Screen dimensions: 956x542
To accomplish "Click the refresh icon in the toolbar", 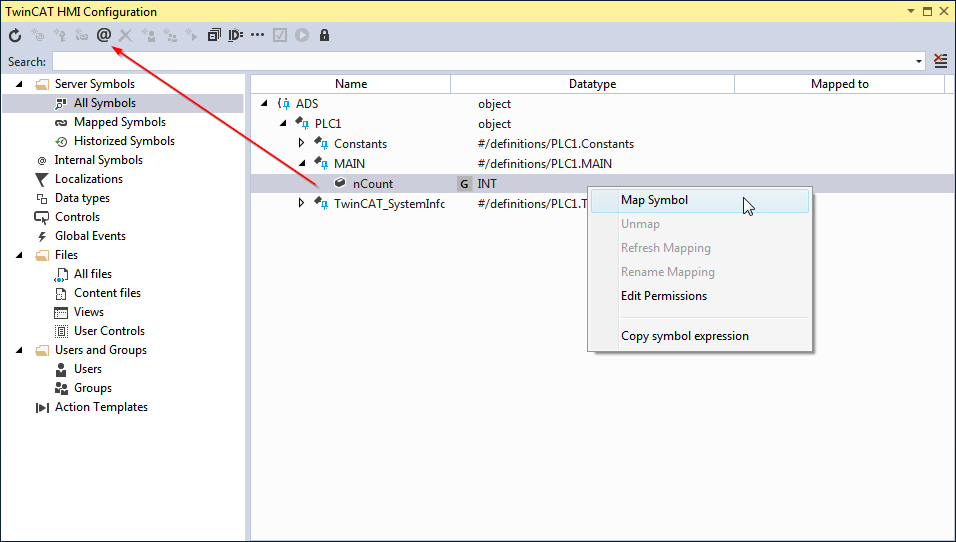I will coord(15,35).
